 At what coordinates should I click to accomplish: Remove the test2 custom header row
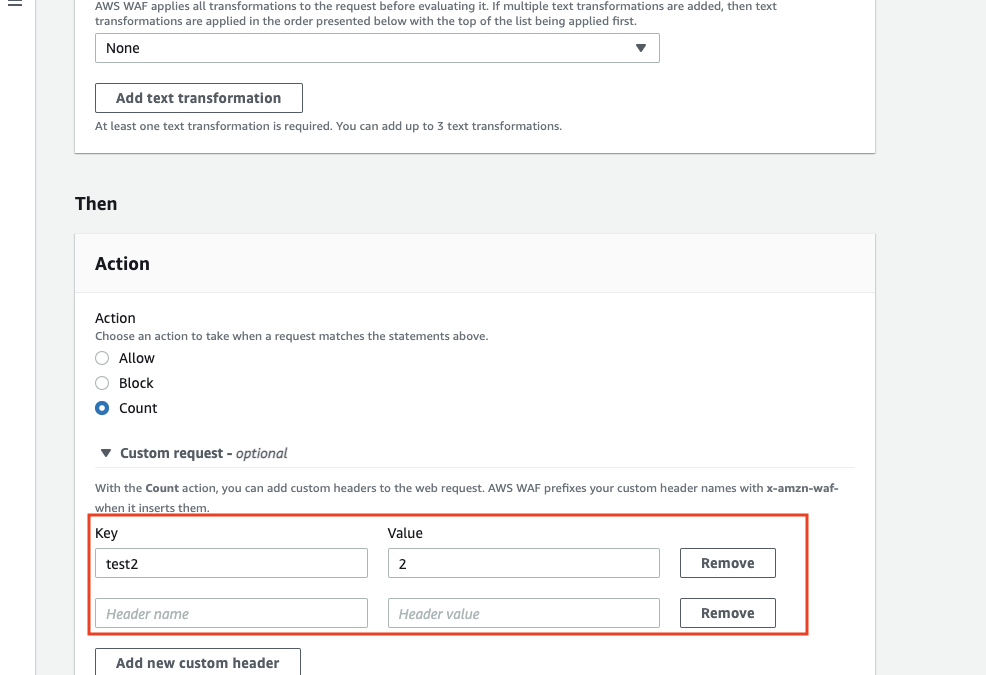click(x=728, y=563)
